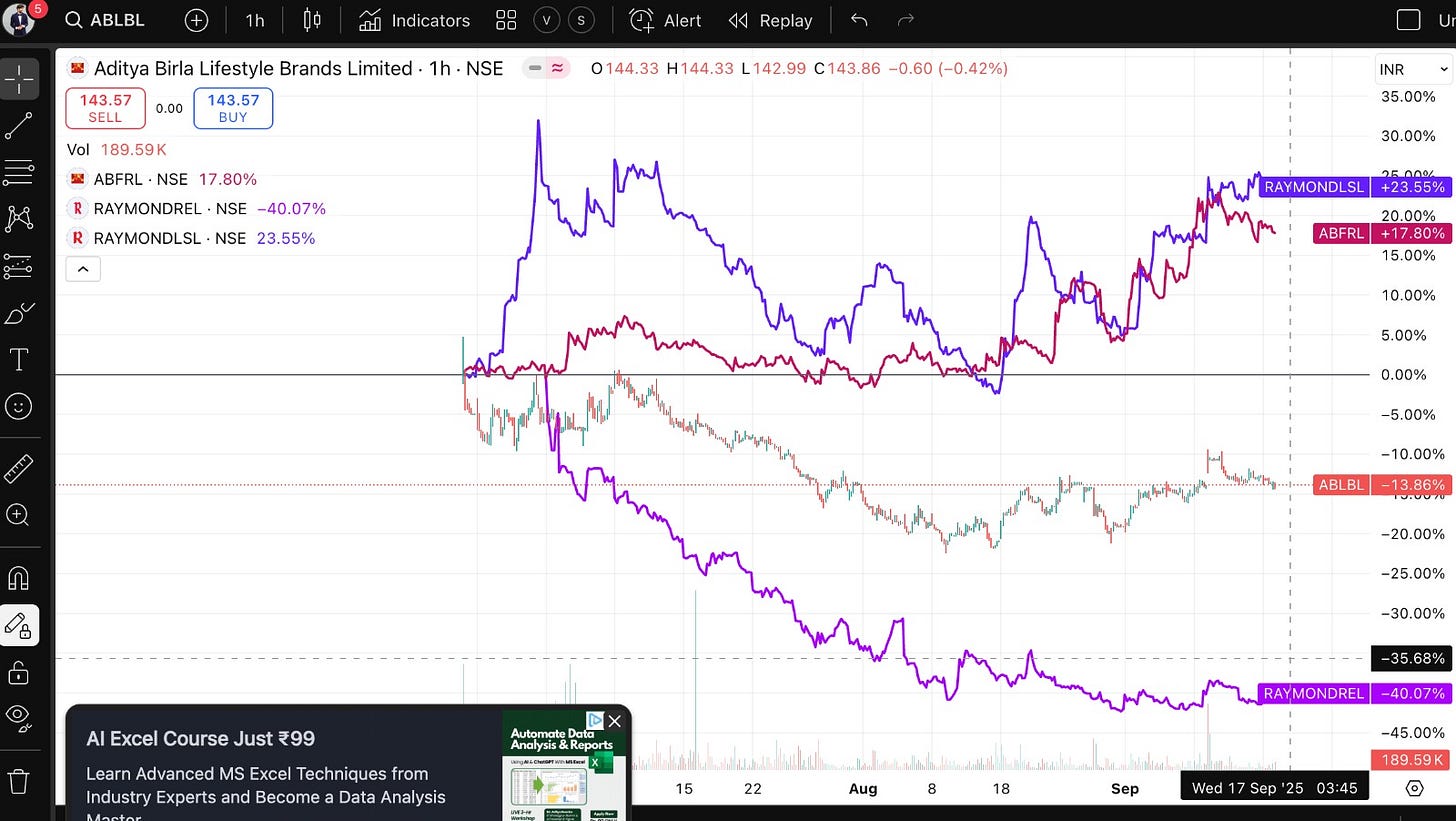This screenshot has width=1456, height=821.
Task: Click the 'S' quick indicator button
Action: [x=581, y=20]
